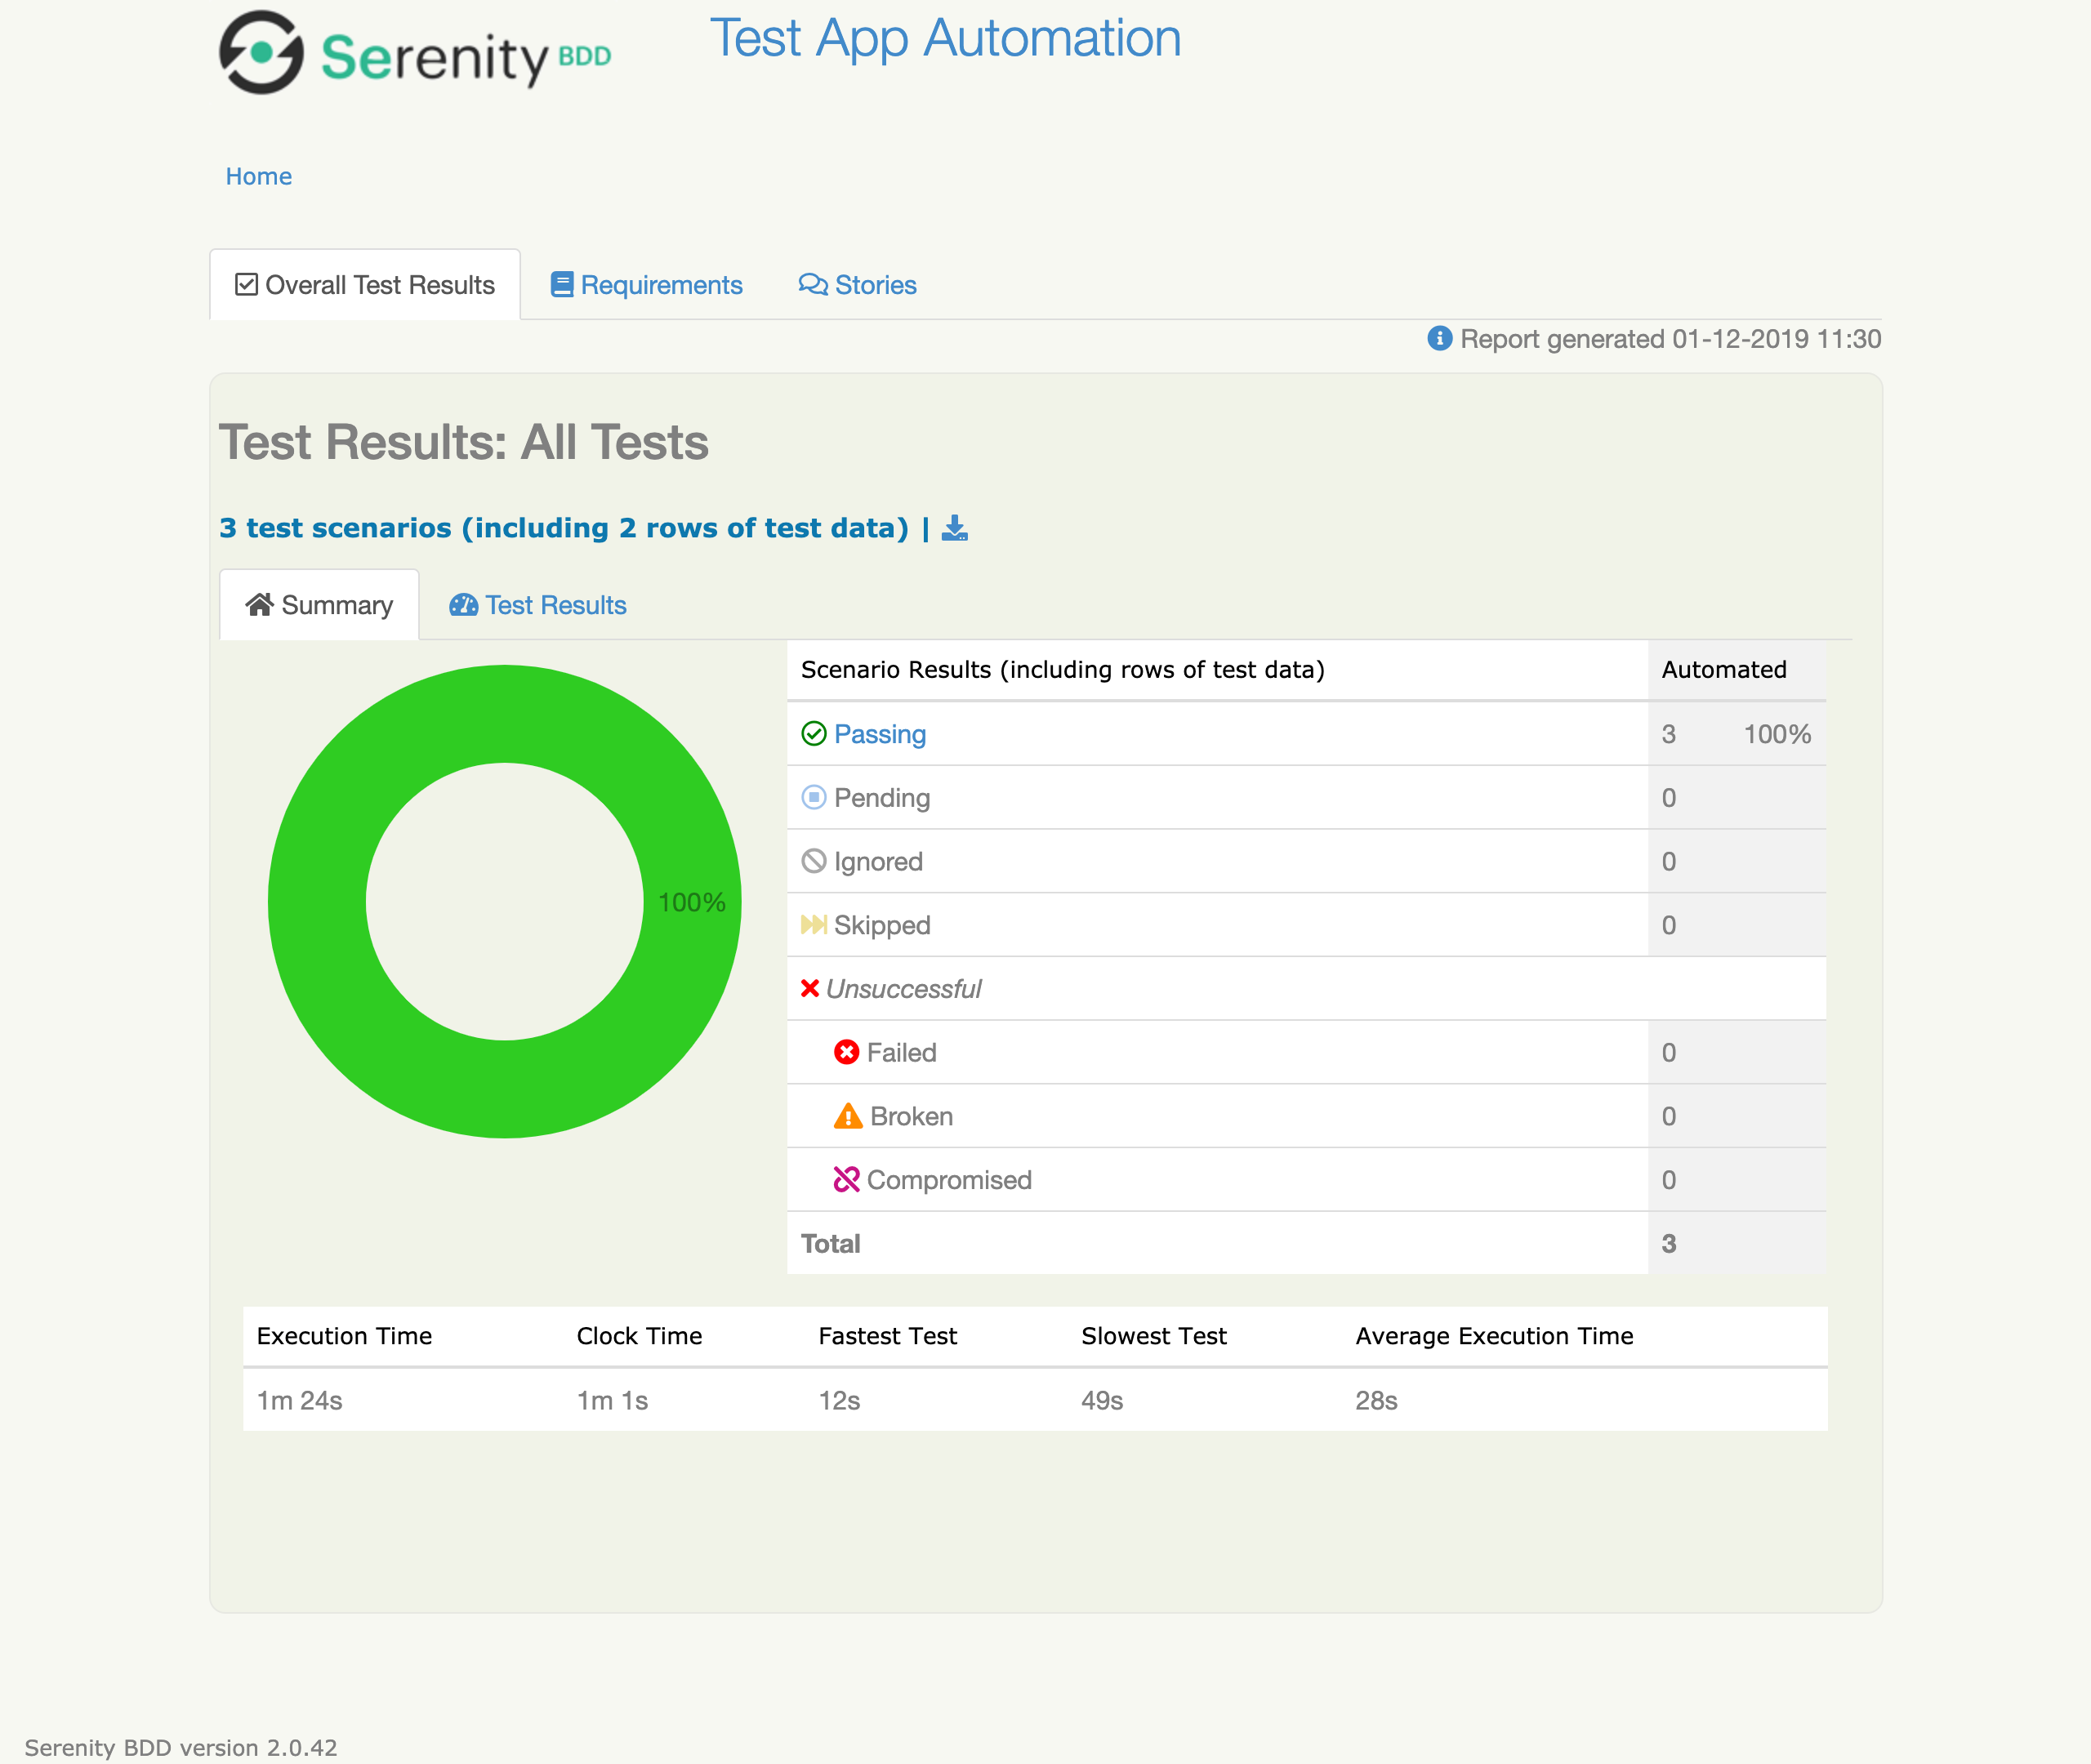The height and width of the screenshot is (1764, 2091).
Task: Click the house icon in Summary tab
Action: click(x=260, y=605)
